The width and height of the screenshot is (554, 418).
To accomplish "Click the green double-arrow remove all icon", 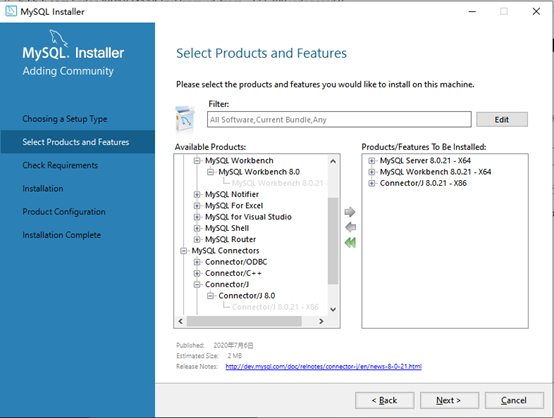I will point(350,243).
